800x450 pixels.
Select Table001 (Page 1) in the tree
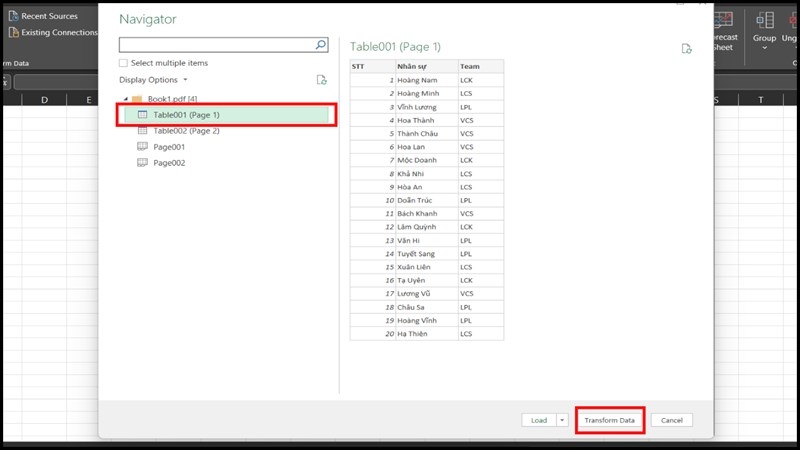click(186, 115)
